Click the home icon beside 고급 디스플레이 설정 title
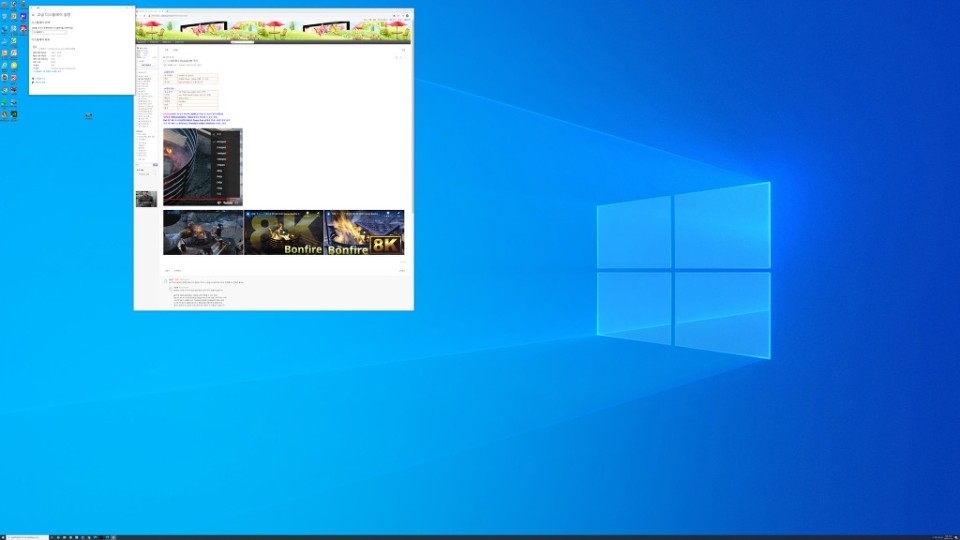The height and width of the screenshot is (540, 960). click(33, 15)
